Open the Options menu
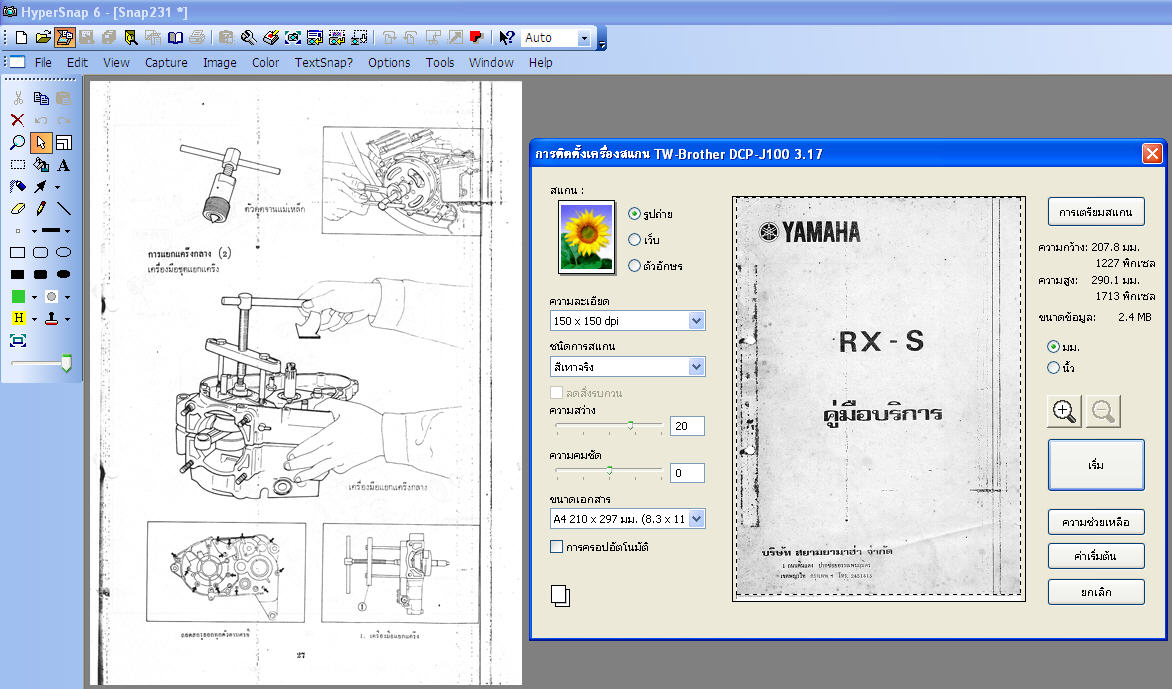The height and width of the screenshot is (689, 1172). [389, 63]
